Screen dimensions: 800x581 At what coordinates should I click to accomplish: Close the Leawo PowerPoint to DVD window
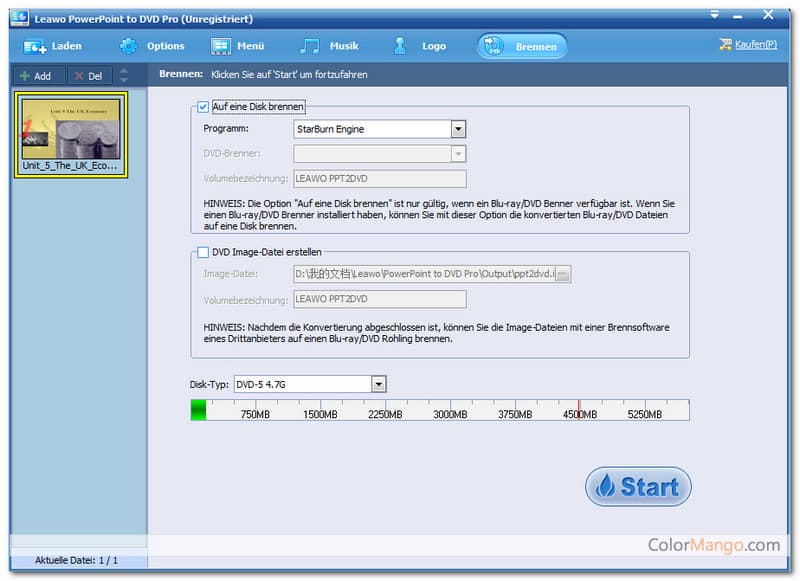pyautogui.click(x=768, y=15)
